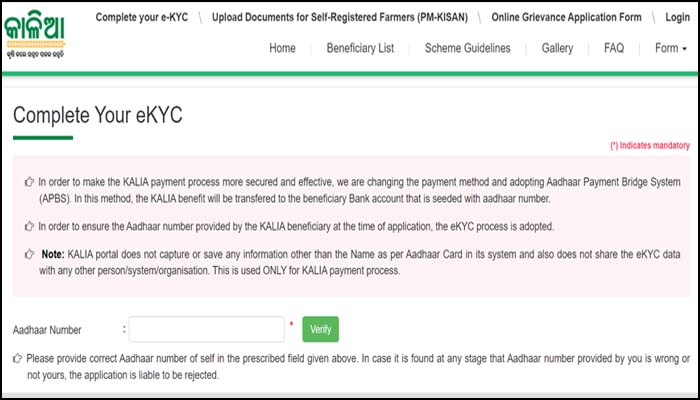This screenshot has width=700, height=400.
Task: Open the Home menu item
Action: [x=282, y=48]
